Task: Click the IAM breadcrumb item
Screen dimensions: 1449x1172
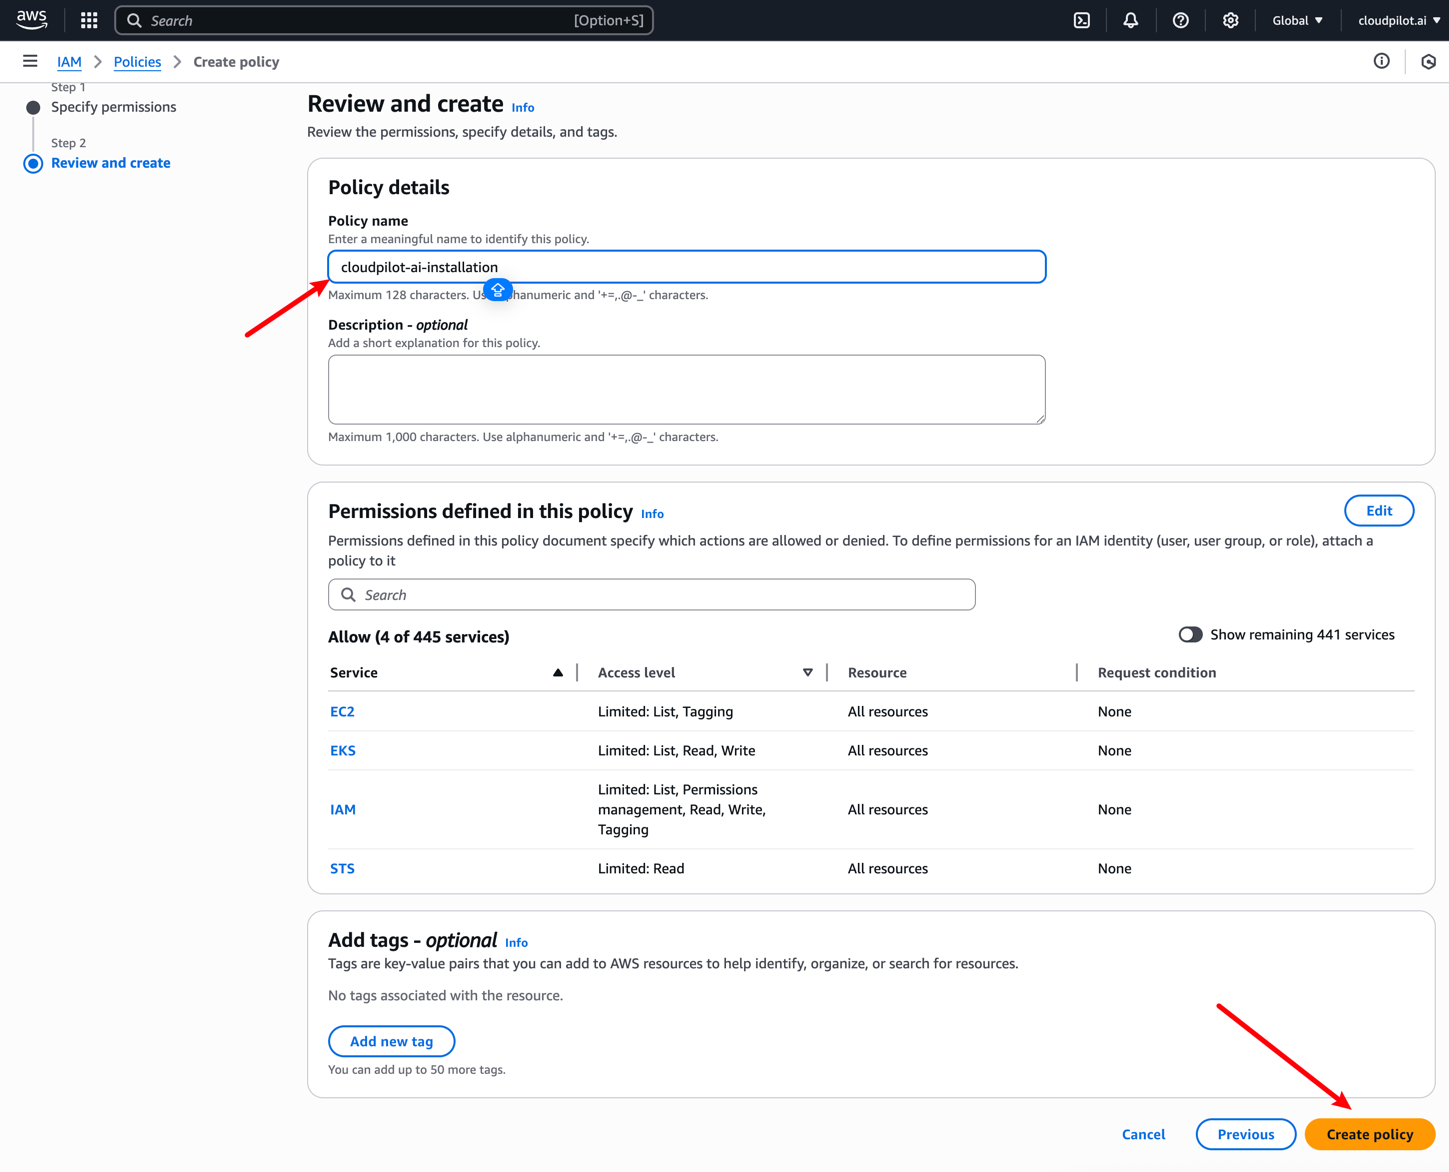Action: (69, 61)
